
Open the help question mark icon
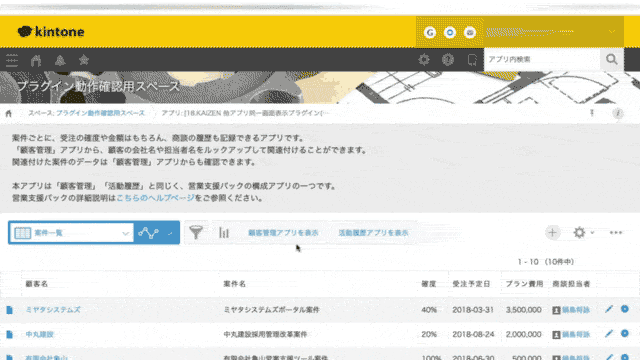448,60
